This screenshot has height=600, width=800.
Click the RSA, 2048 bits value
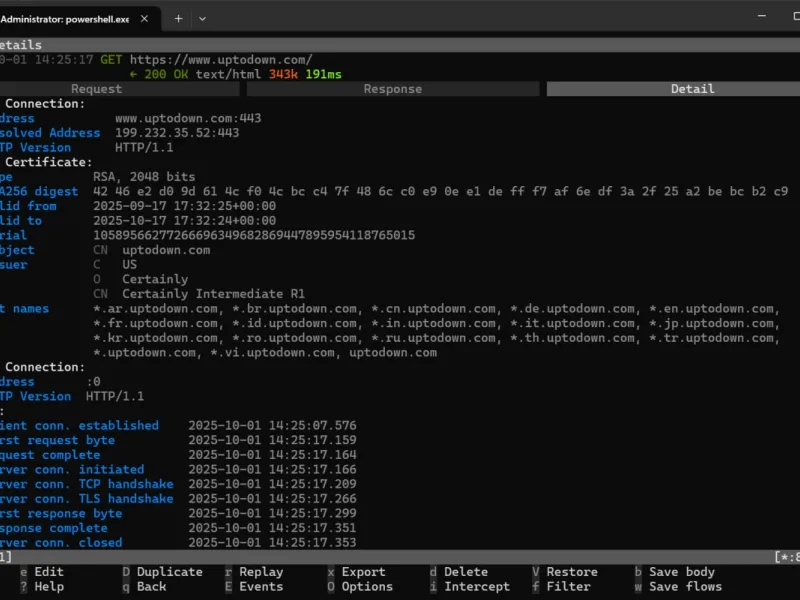[x=144, y=177]
